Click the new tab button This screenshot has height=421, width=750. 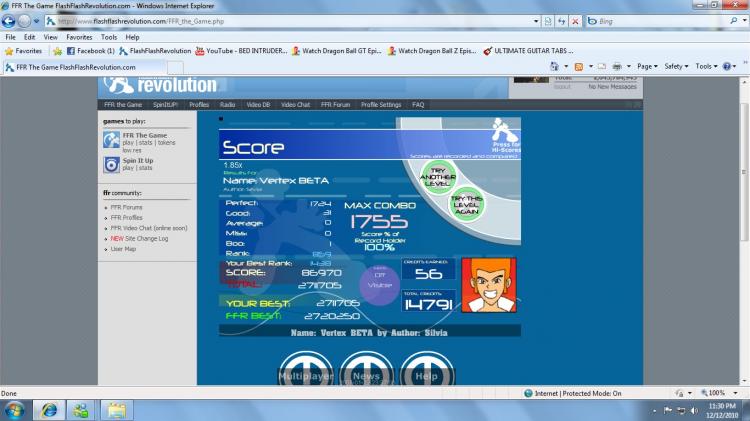(175, 68)
